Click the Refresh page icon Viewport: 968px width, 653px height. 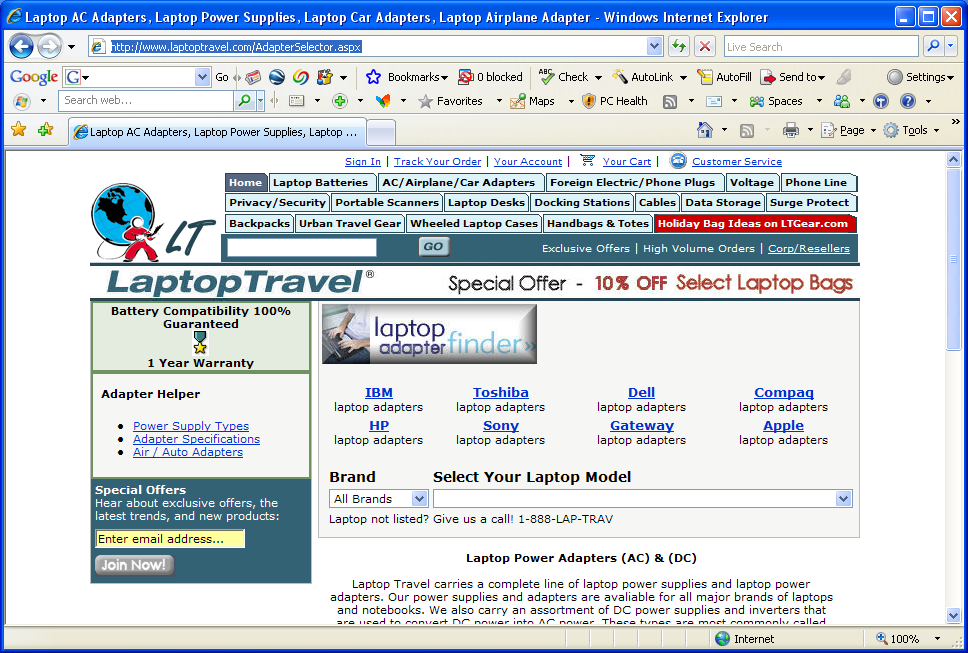coord(679,46)
